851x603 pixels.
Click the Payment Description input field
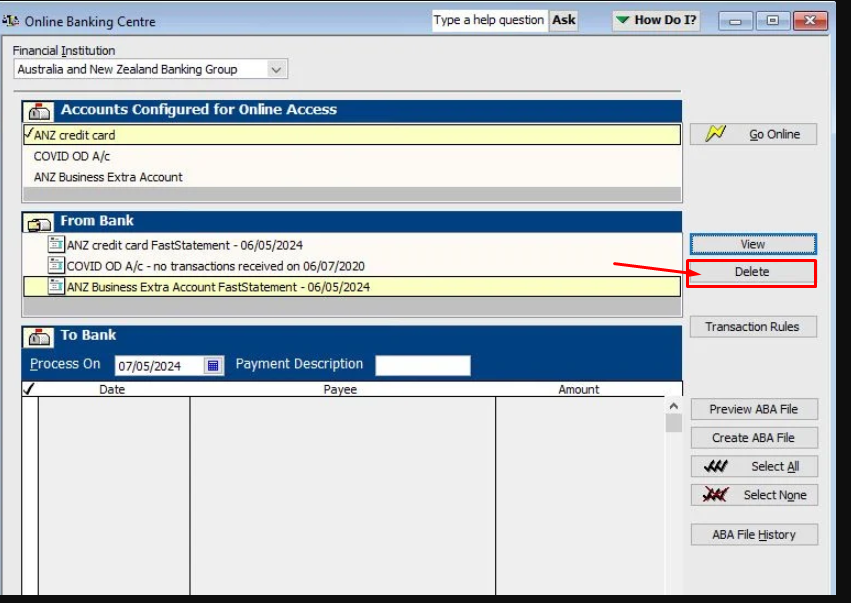point(423,365)
